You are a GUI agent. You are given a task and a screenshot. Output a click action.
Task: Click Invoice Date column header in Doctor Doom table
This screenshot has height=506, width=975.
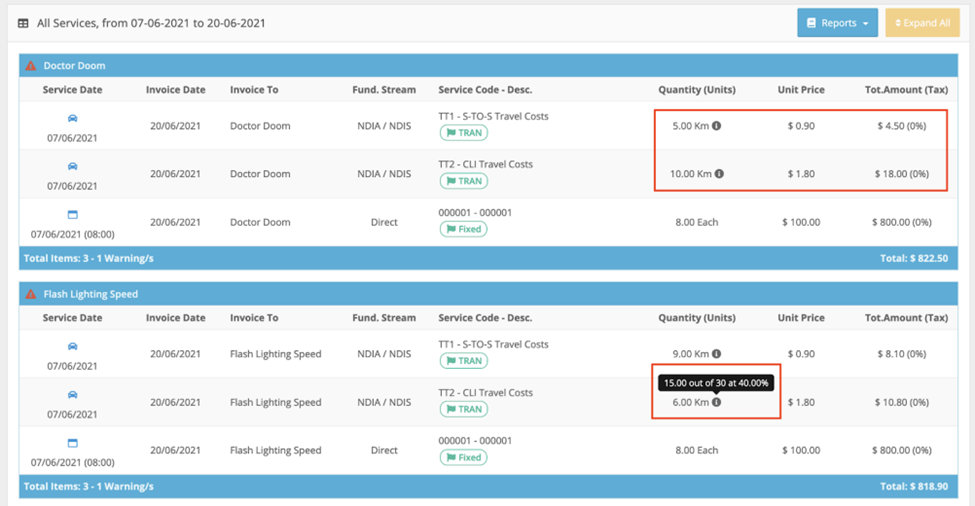pos(175,90)
